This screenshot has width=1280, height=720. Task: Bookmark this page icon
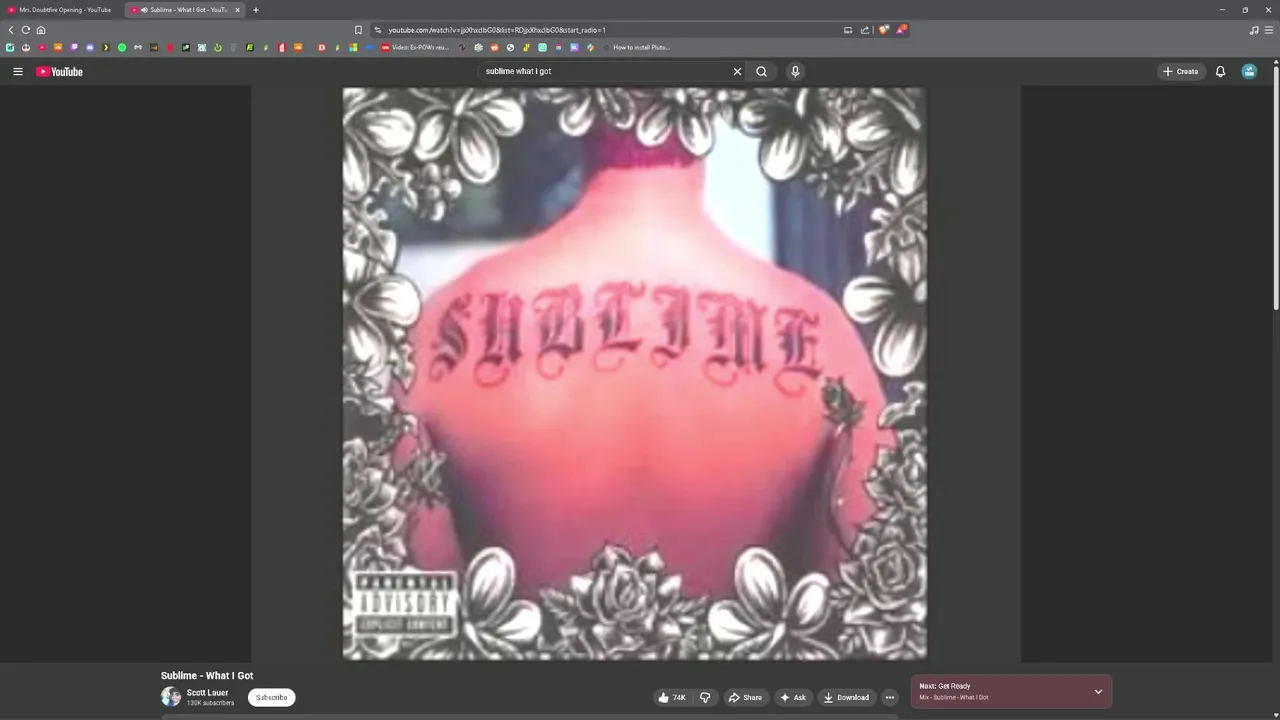[x=358, y=30]
